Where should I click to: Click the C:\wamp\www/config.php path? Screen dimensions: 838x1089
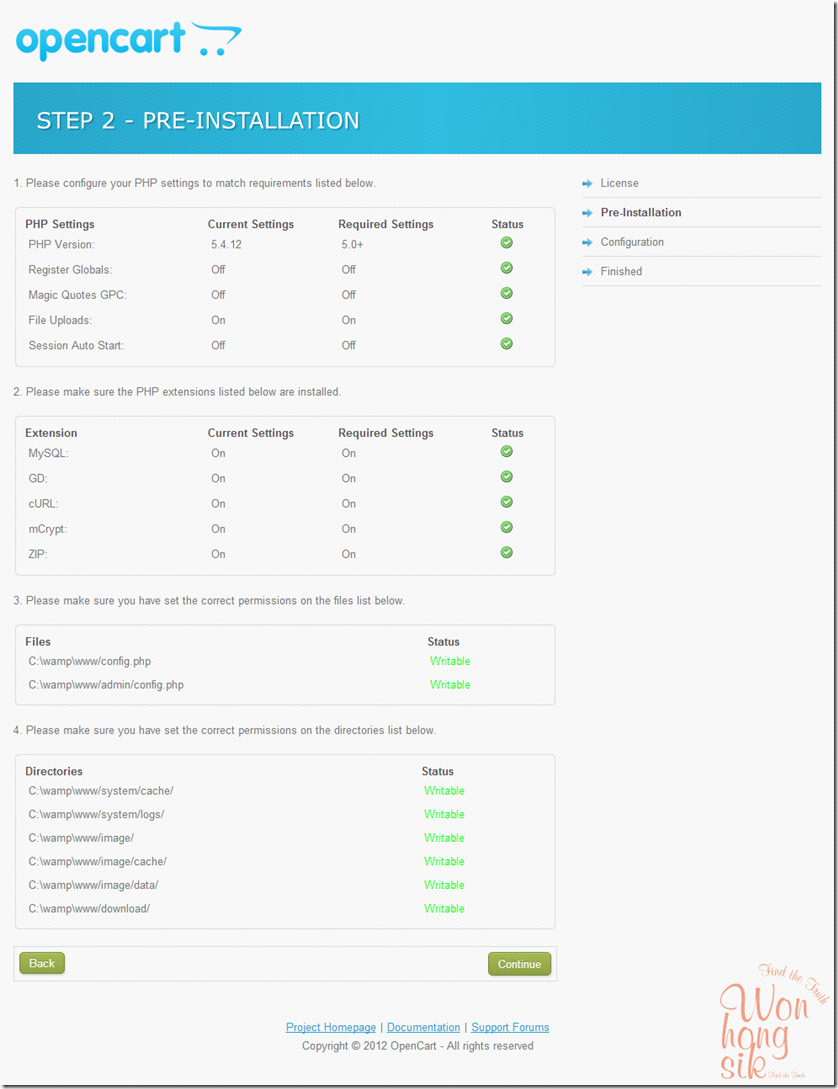coord(90,661)
